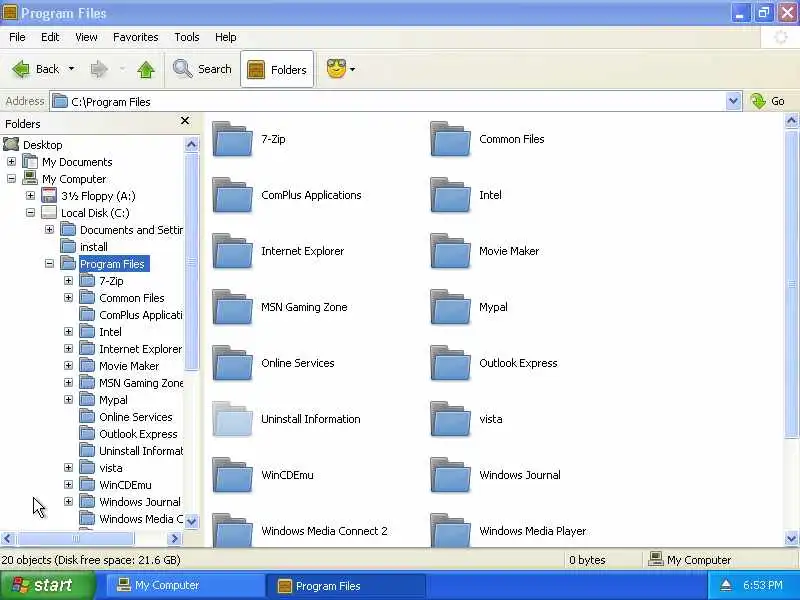Open the views dropdown arrow beside smiley
The width and height of the screenshot is (800, 600).
(x=353, y=69)
